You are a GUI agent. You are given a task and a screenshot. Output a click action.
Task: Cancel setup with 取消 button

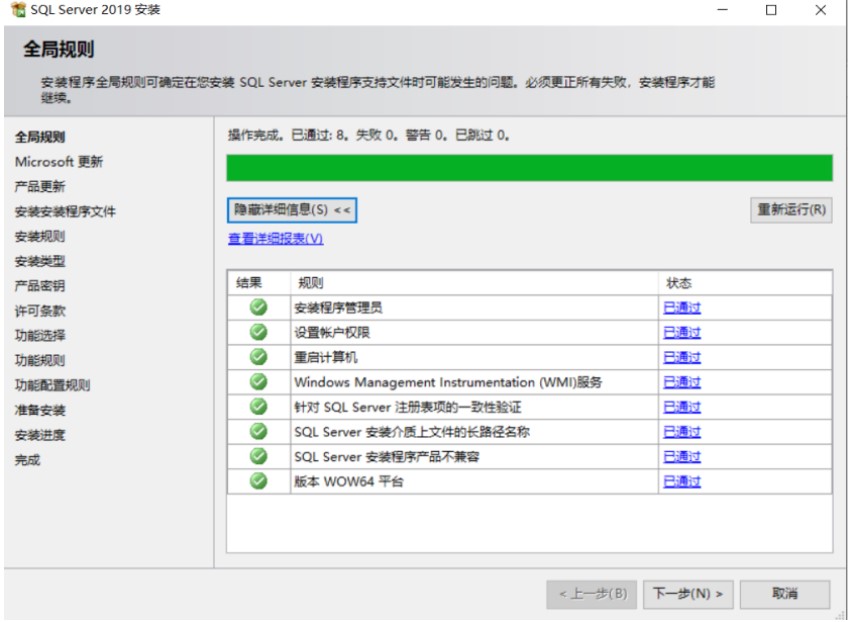785,594
